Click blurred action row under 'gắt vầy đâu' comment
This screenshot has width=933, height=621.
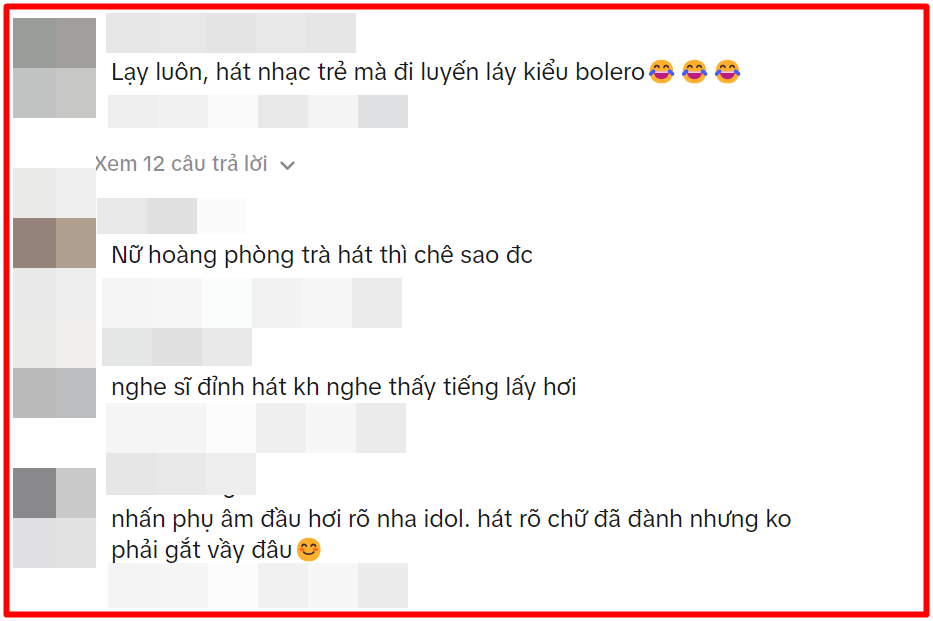click(x=258, y=585)
